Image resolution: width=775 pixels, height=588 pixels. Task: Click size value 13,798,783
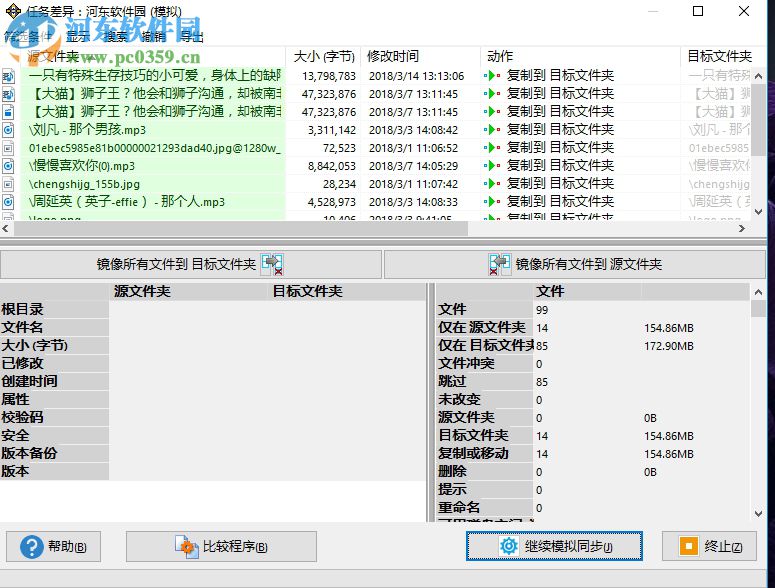pos(329,76)
